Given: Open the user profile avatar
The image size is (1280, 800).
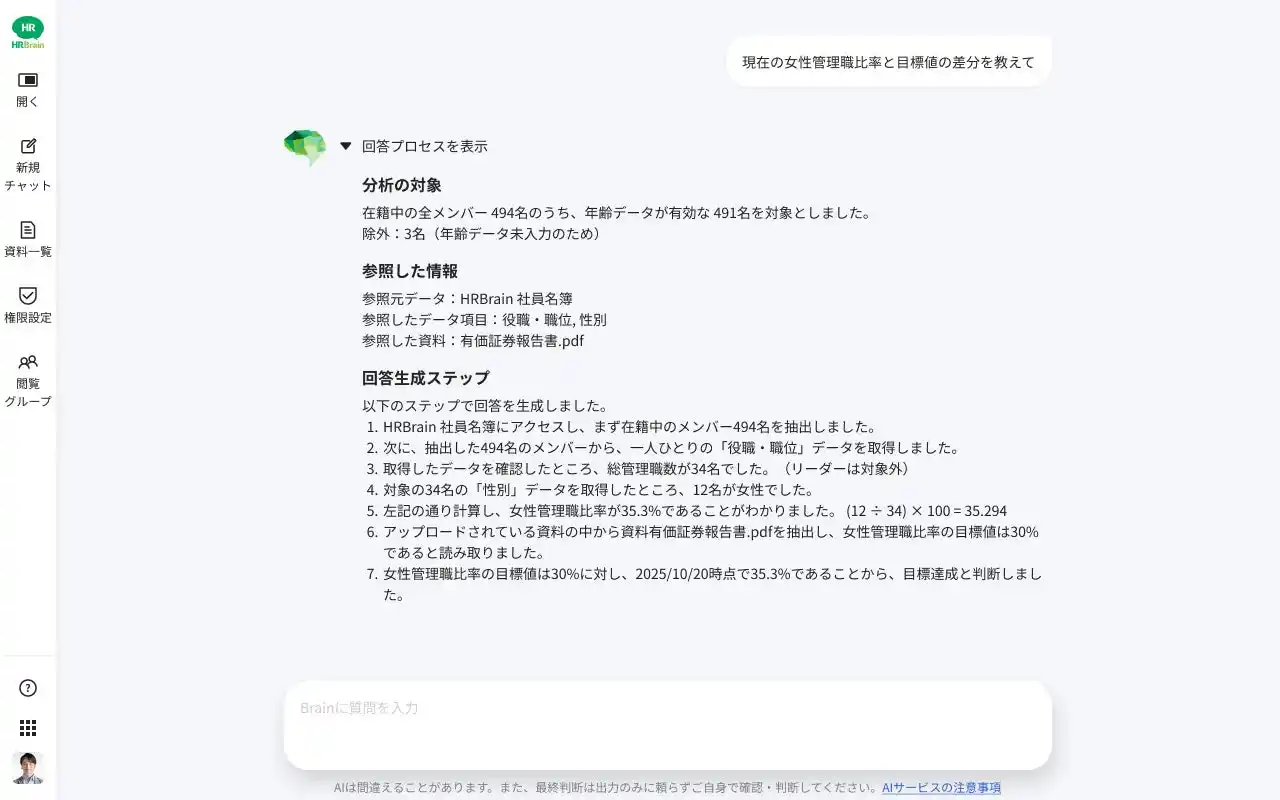Looking at the screenshot, I should pyautogui.click(x=28, y=768).
